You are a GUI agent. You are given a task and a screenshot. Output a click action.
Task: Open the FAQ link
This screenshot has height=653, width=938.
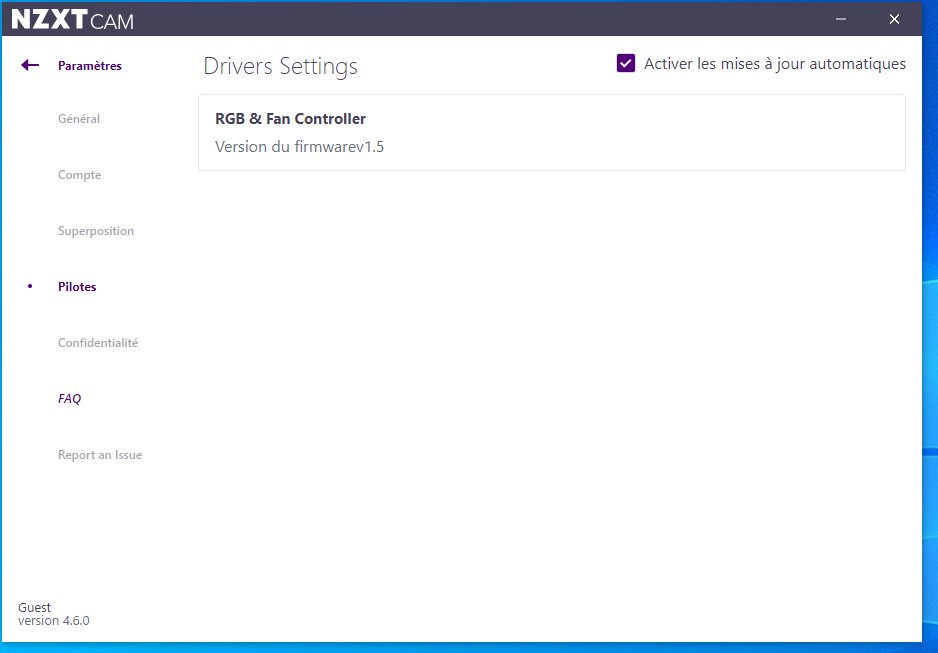coord(69,399)
